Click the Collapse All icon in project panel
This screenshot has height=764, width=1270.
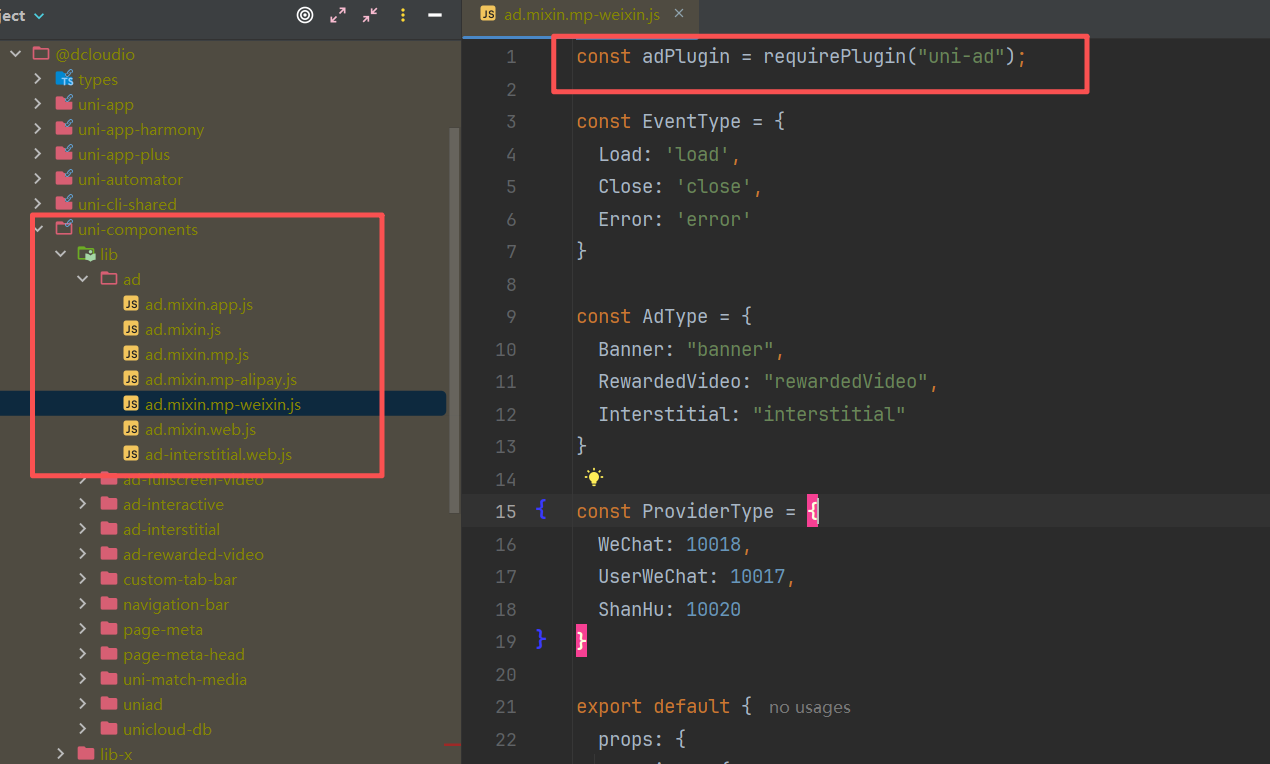click(370, 15)
